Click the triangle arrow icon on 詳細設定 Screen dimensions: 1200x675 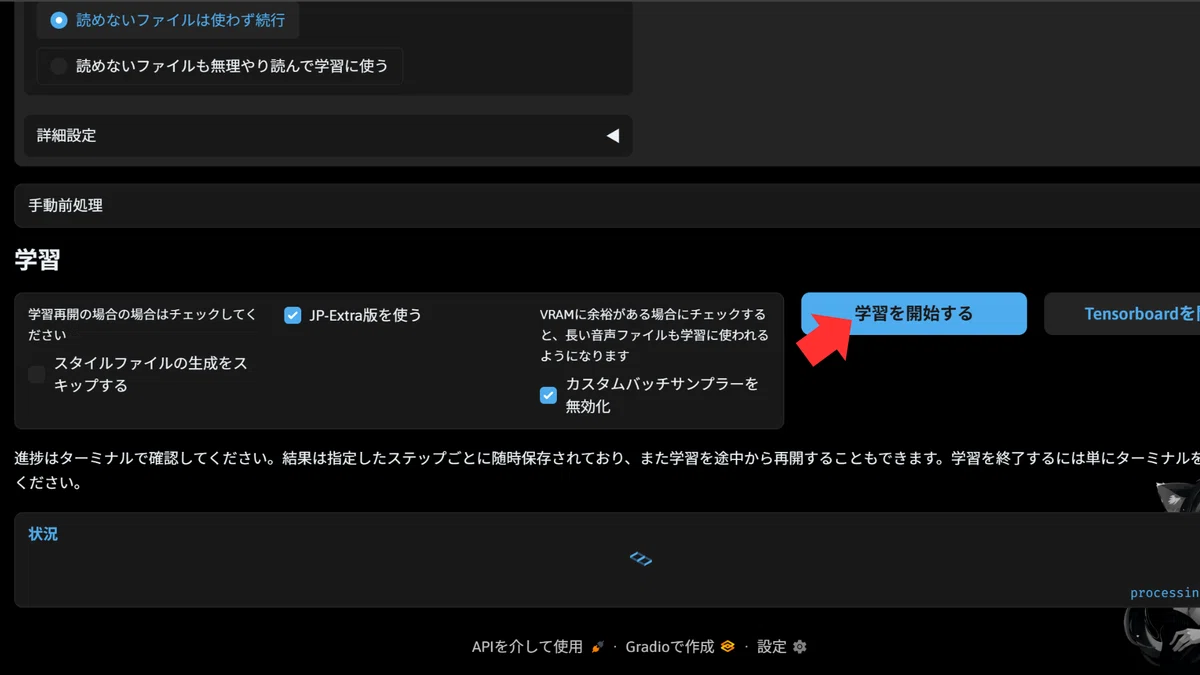point(613,135)
